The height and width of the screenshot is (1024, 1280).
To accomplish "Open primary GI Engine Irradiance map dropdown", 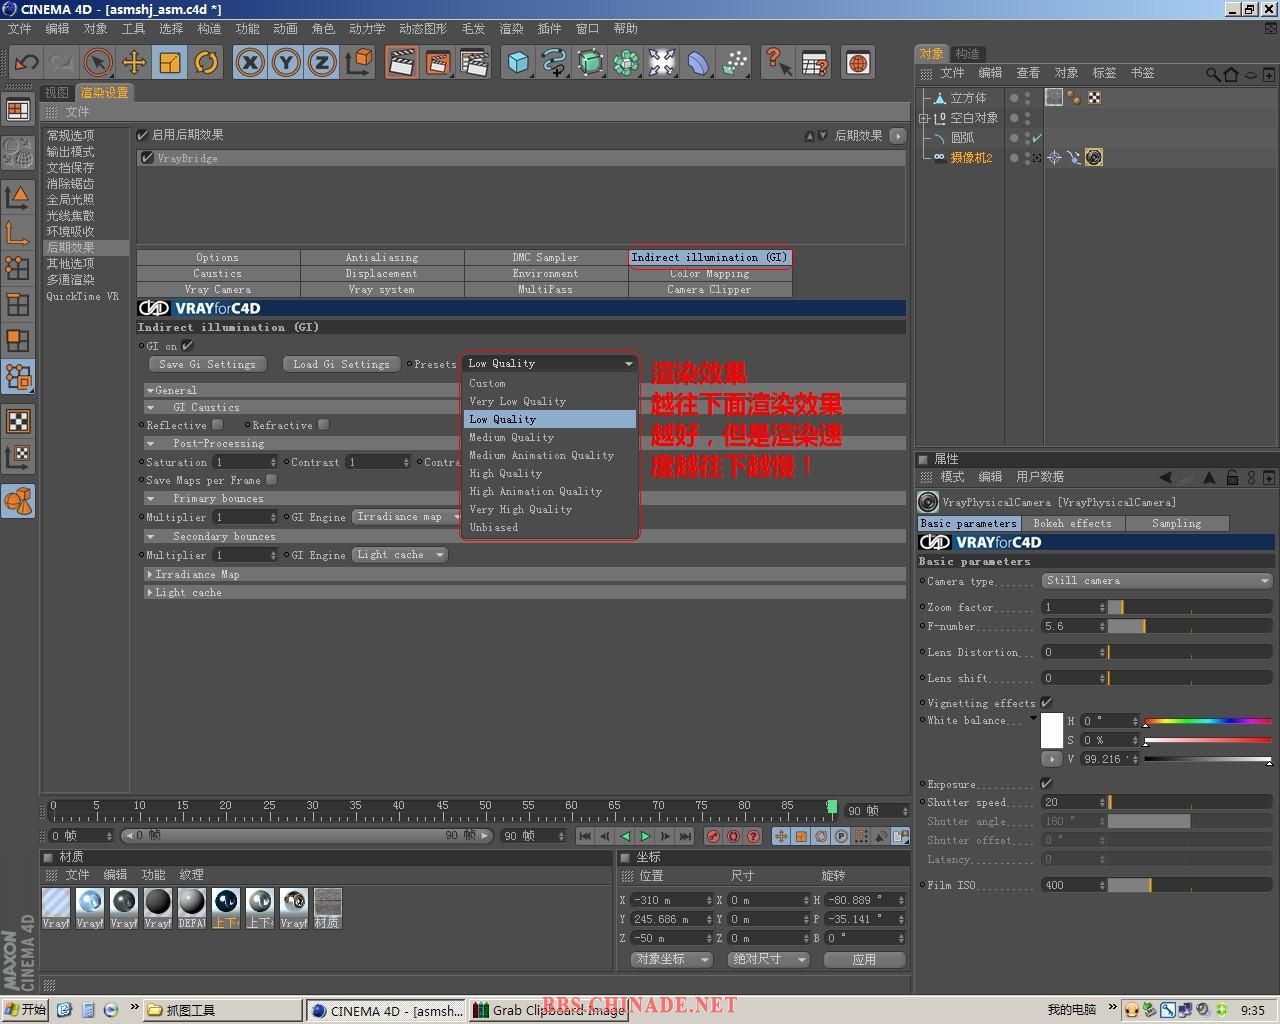I will (x=405, y=517).
